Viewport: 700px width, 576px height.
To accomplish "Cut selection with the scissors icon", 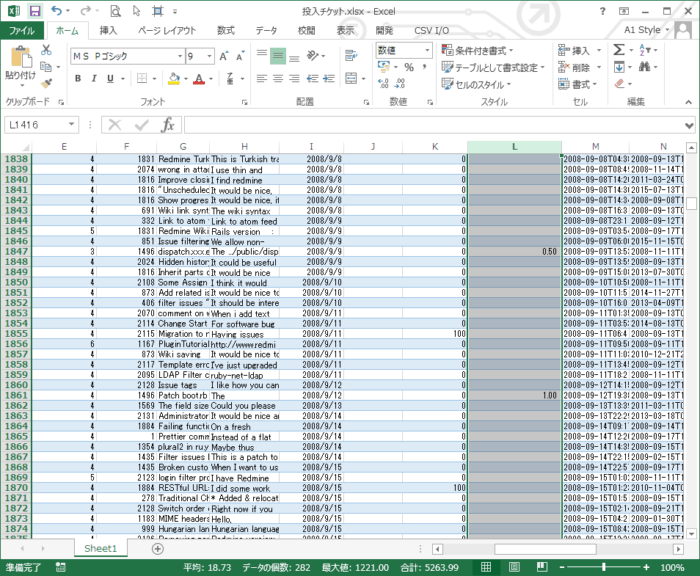I will click(46, 50).
